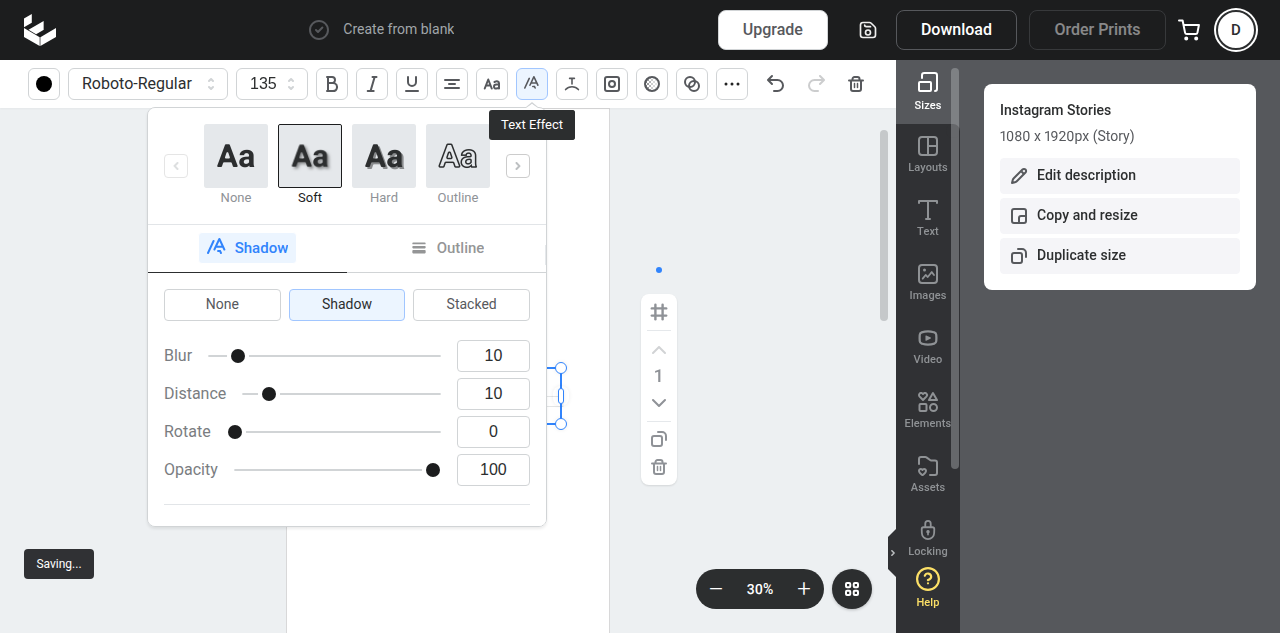Open the font size 135 selector
This screenshot has width=1280, height=633.
(272, 84)
